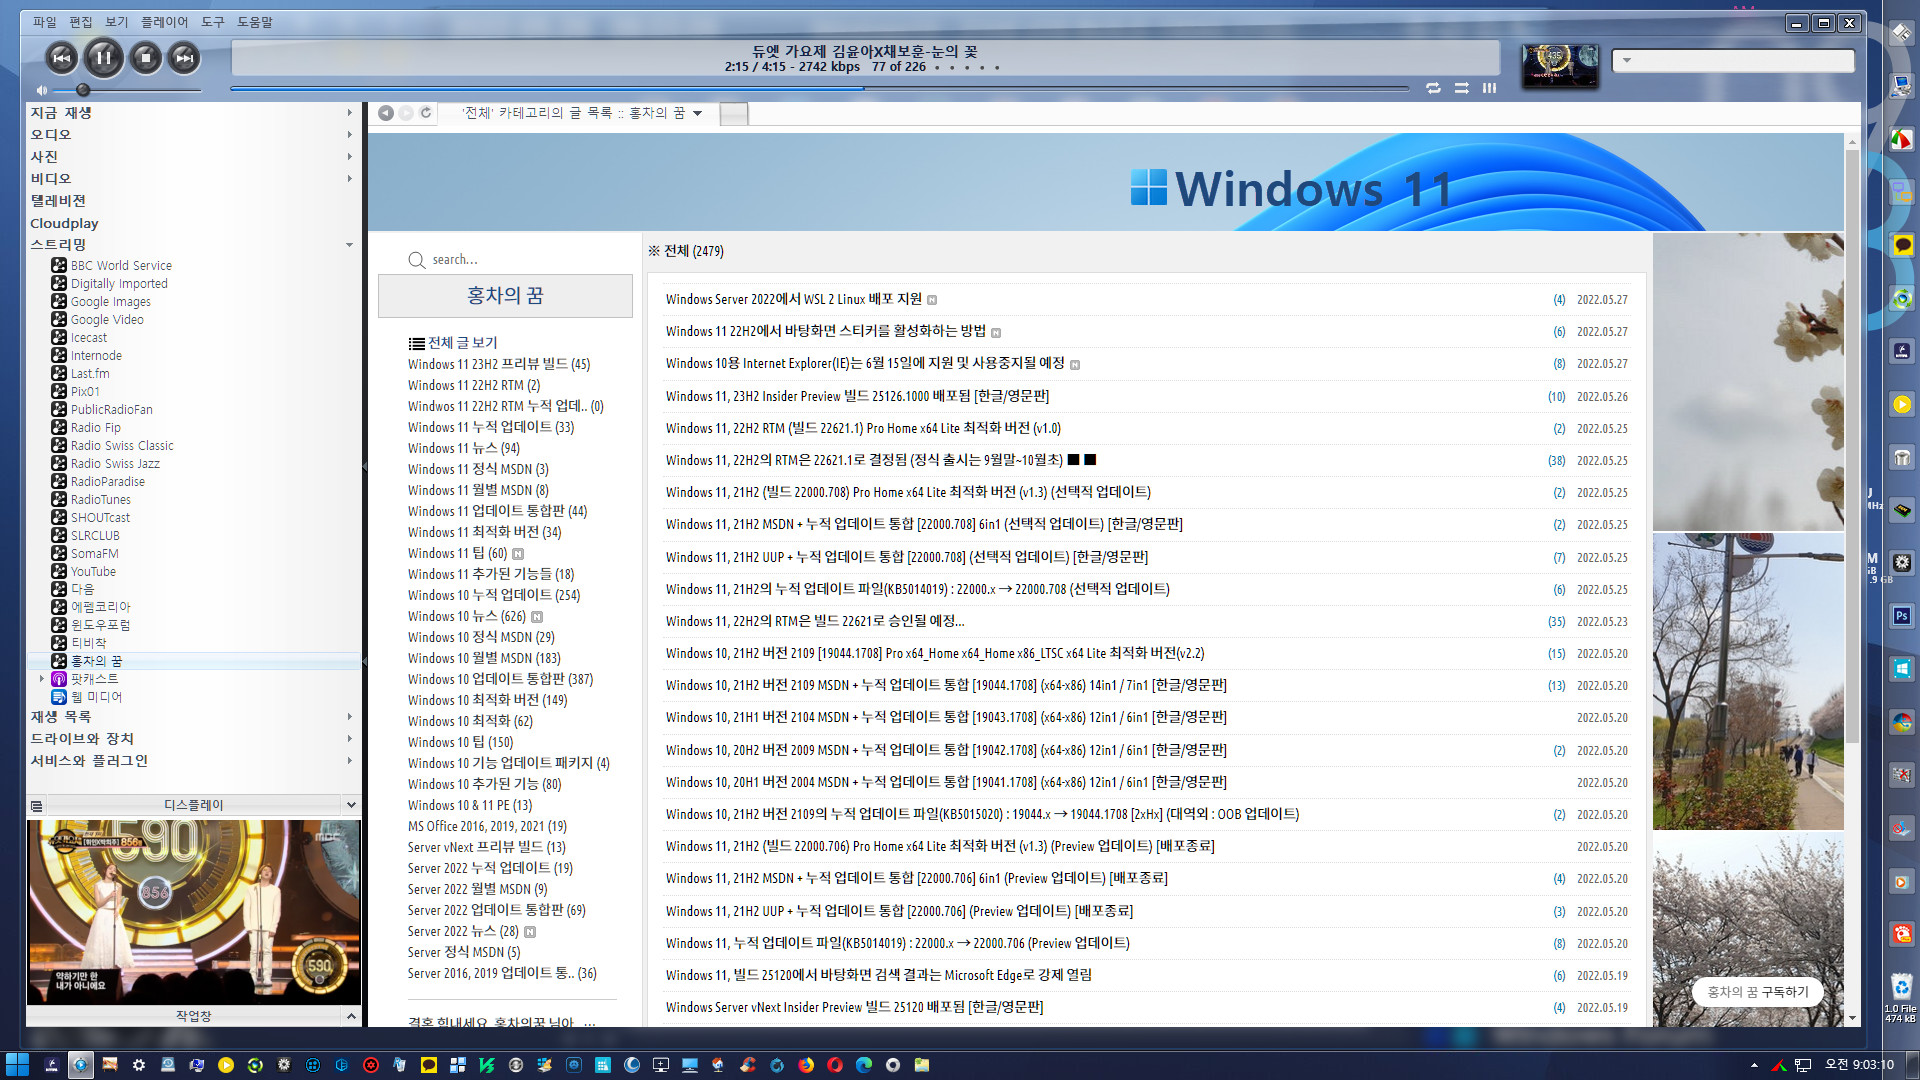Open the 파일 menu
This screenshot has height=1080, width=1920.
[45, 22]
